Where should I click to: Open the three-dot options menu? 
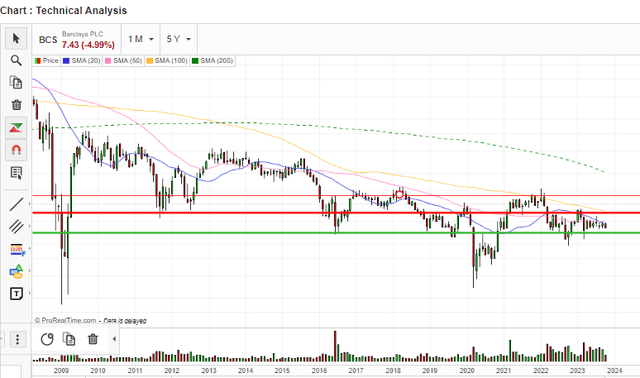[x=17, y=339]
